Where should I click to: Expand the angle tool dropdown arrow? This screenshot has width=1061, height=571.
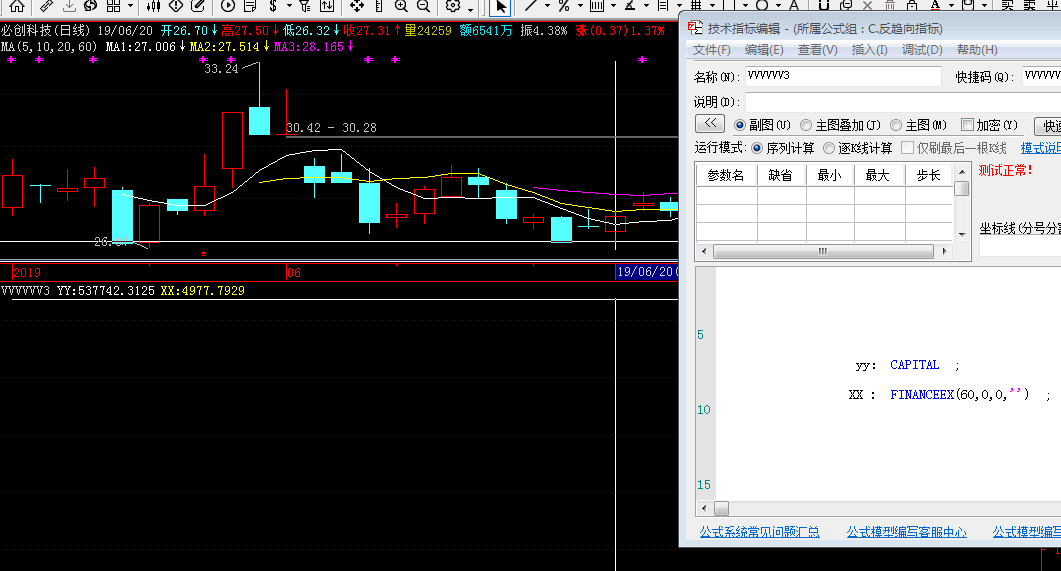point(646,5)
